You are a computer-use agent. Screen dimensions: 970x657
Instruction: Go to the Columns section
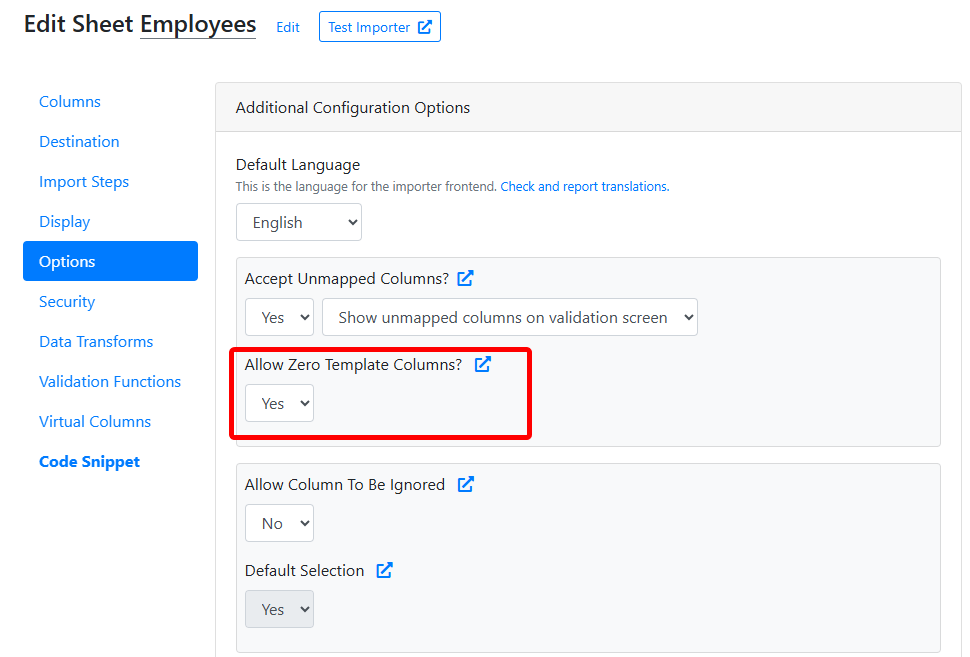[x=70, y=101]
